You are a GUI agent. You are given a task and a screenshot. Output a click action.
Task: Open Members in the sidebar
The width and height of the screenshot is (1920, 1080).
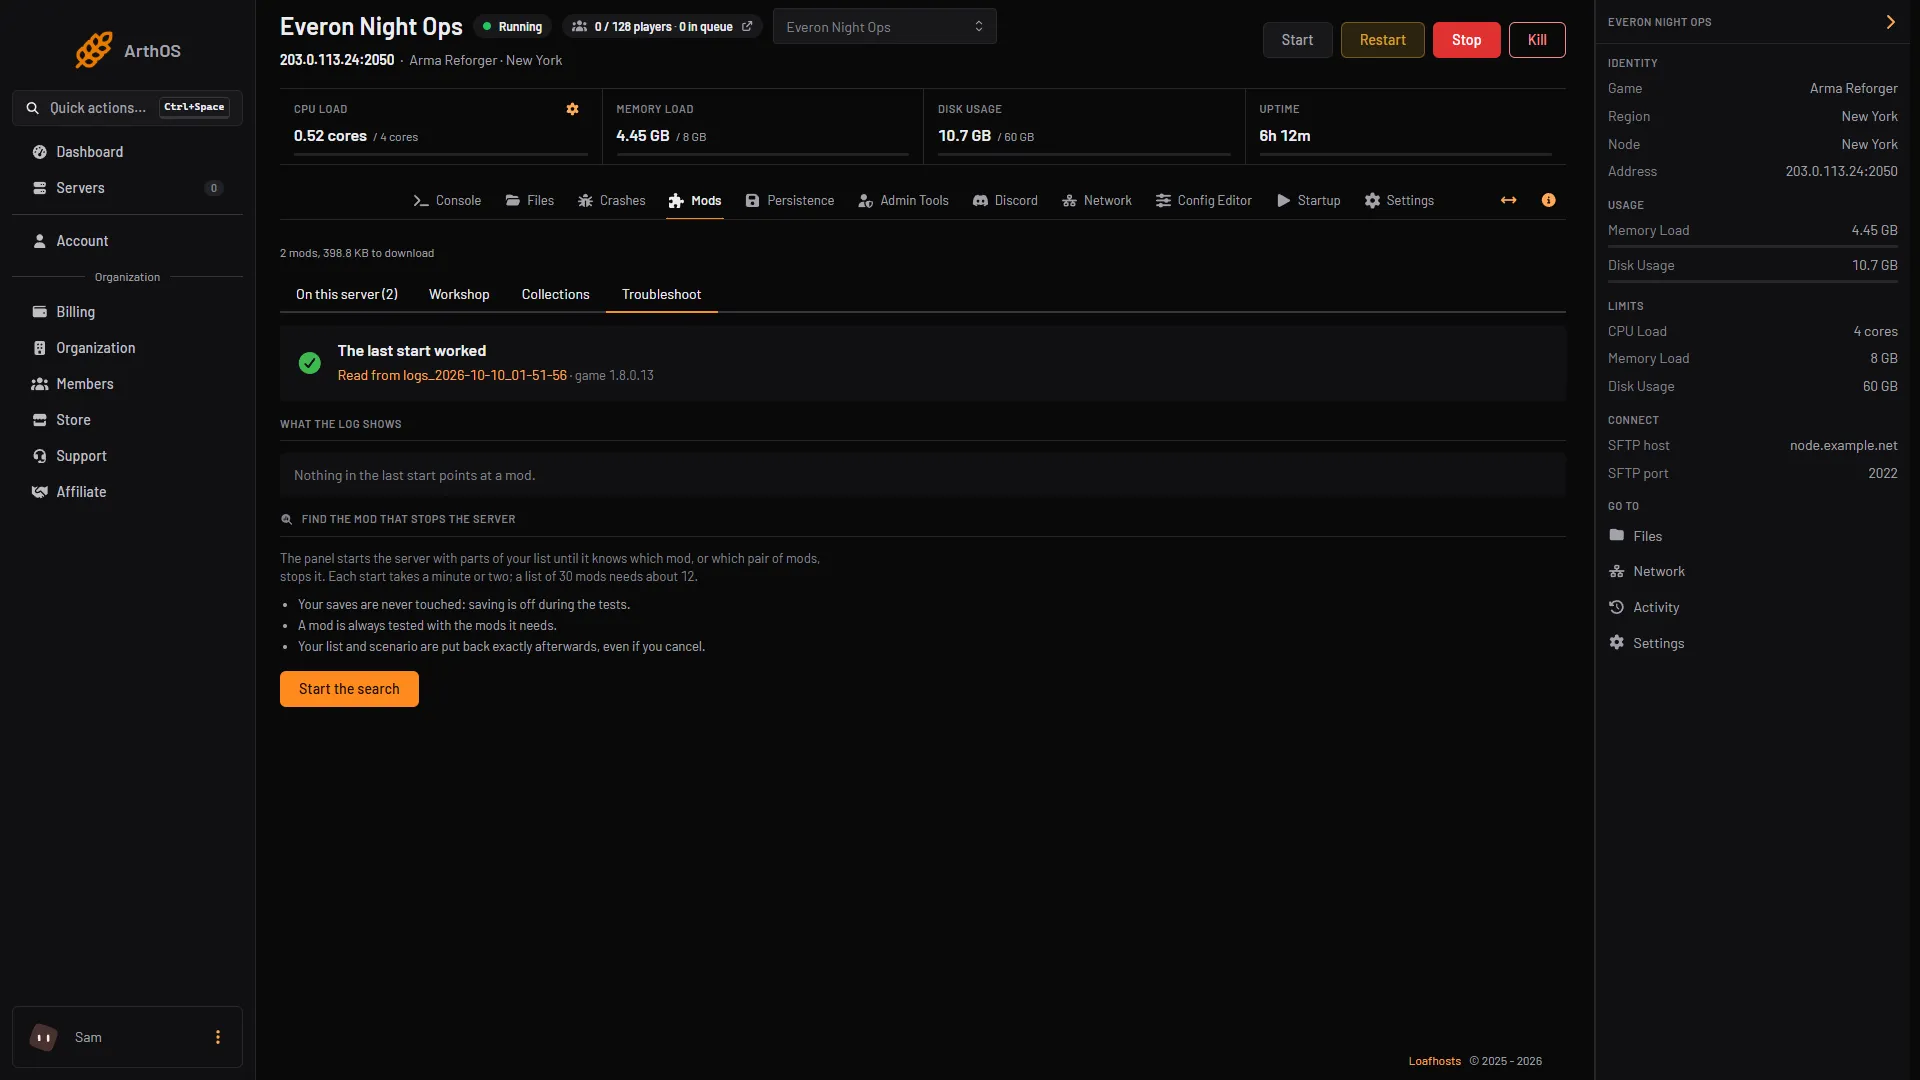(x=127, y=384)
